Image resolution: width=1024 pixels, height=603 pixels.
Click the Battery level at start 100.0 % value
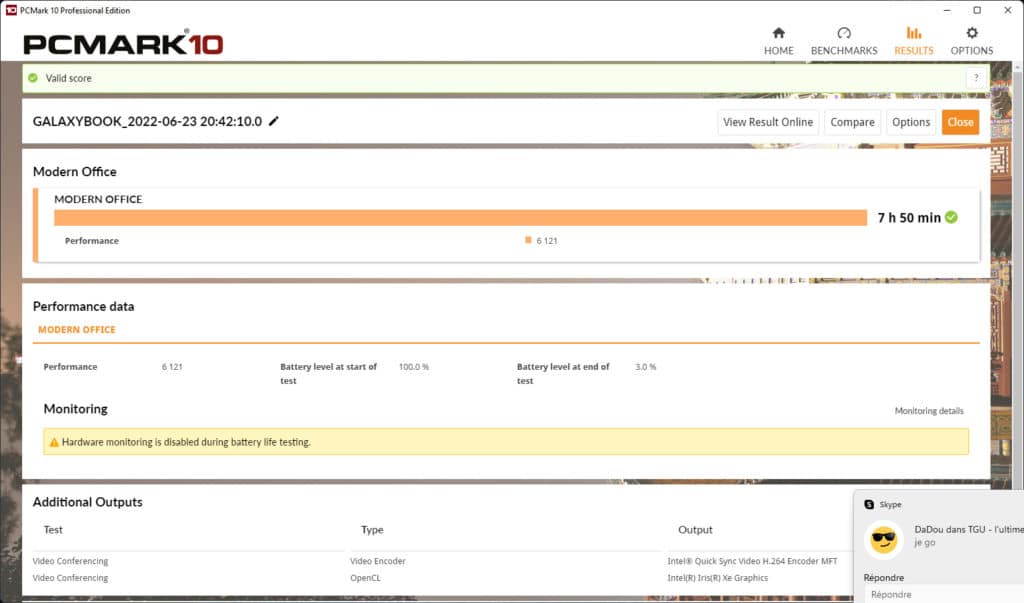click(413, 367)
